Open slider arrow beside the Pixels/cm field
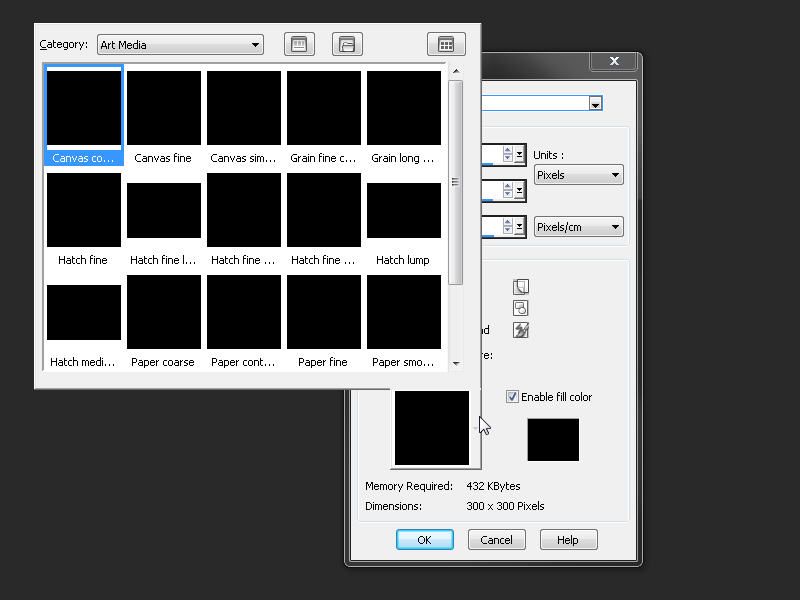This screenshot has height=600, width=800. pyautogui.click(x=519, y=227)
